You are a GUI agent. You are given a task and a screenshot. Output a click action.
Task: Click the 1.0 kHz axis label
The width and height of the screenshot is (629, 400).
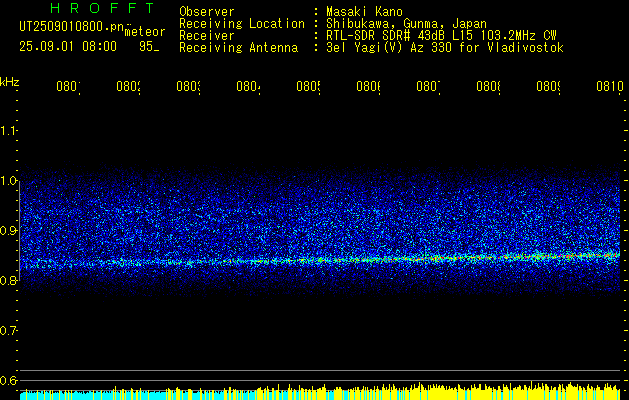click(8, 181)
